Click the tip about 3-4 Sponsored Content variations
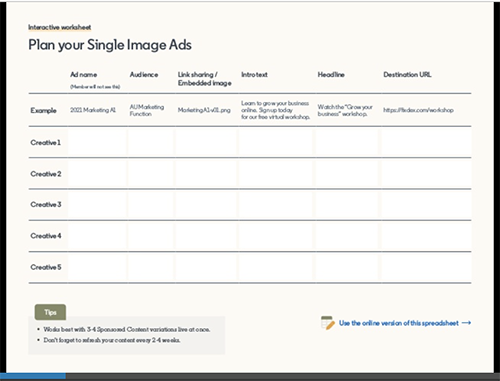 (x=127, y=329)
